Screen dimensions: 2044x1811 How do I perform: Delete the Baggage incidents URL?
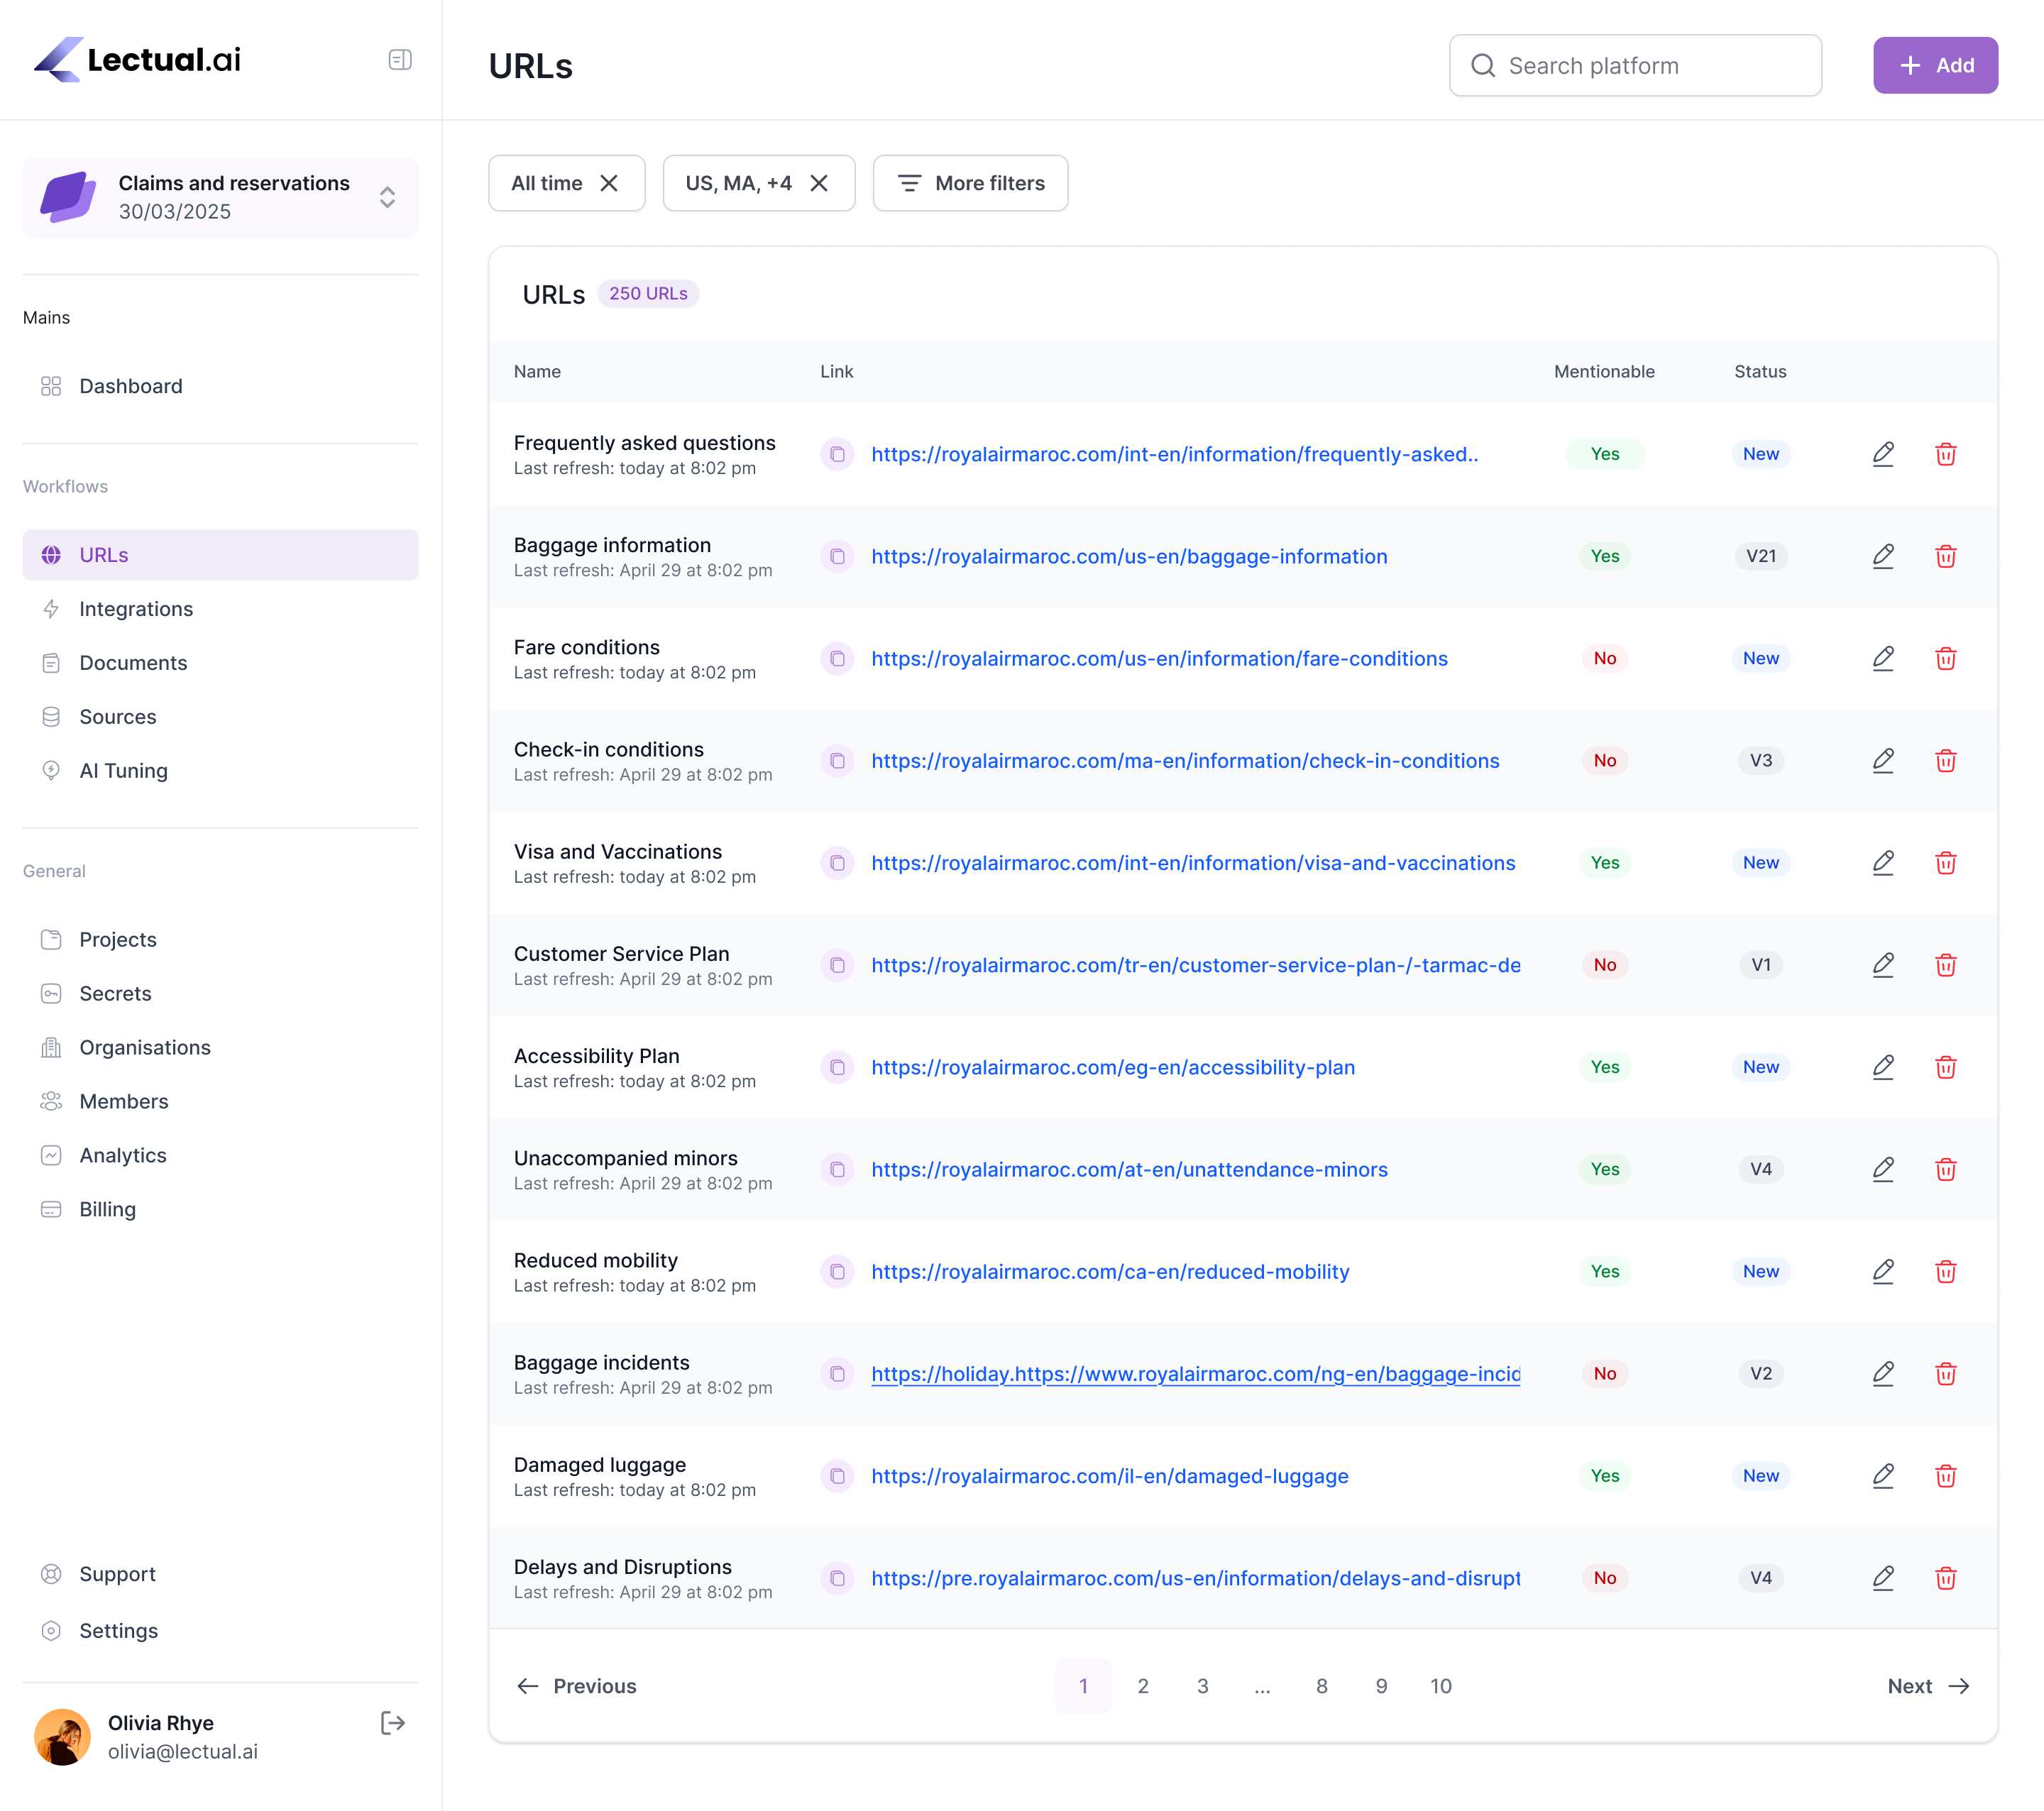point(1945,1374)
